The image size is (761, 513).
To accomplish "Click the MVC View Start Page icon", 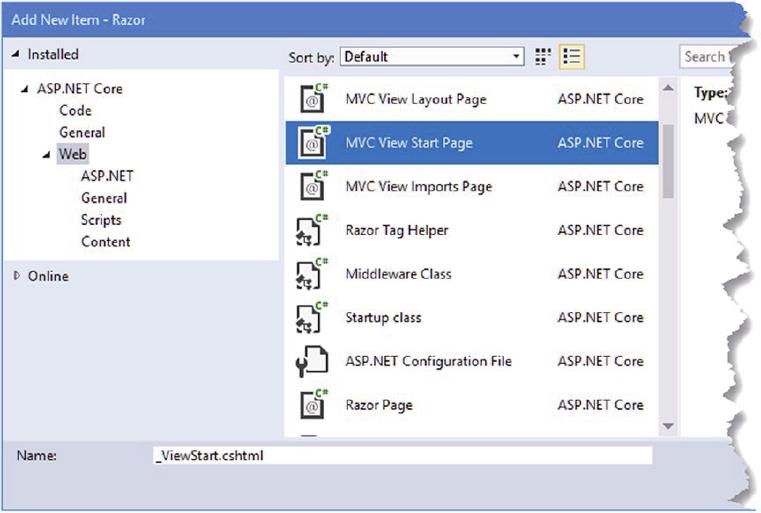I will point(314,143).
